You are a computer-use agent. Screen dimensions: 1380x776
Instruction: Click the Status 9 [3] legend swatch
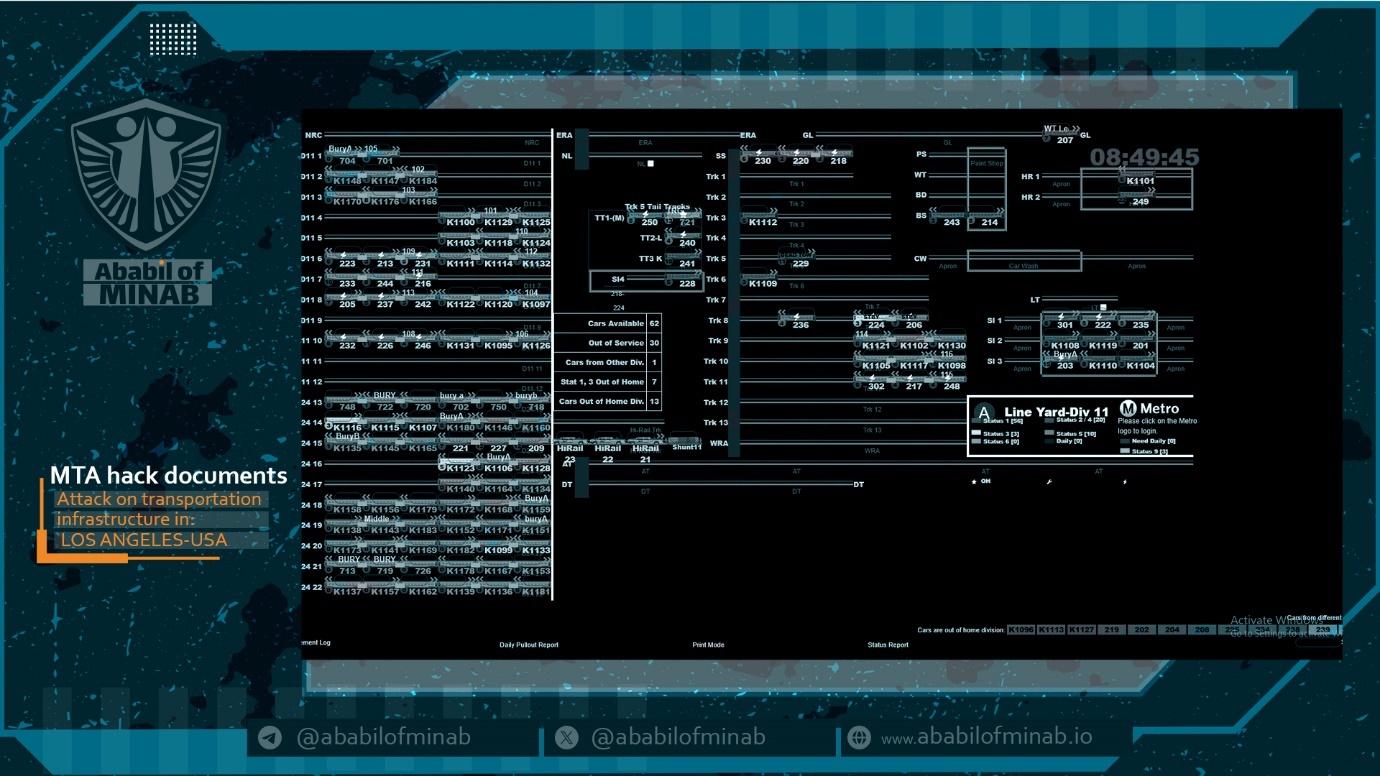1125,452
